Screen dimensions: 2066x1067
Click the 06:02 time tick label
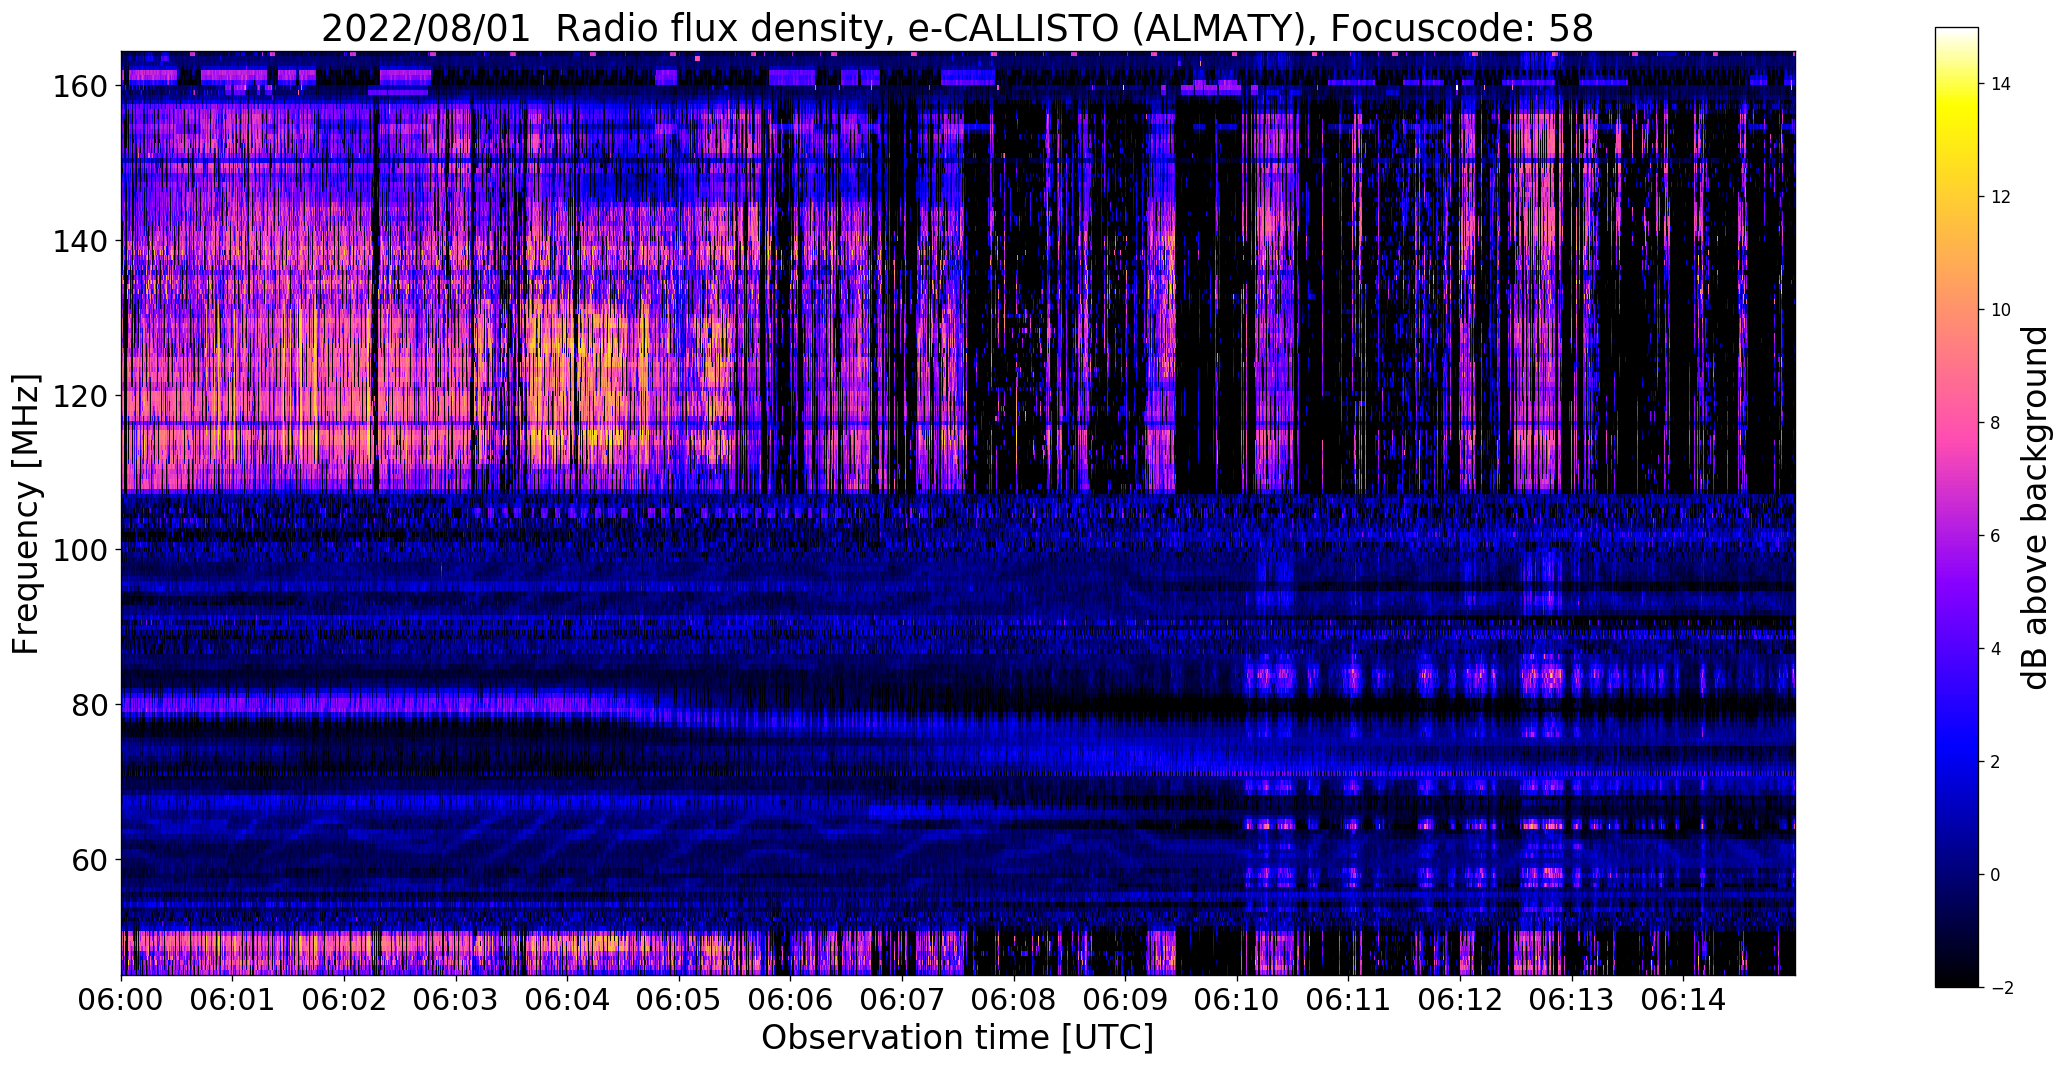(x=344, y=999)
